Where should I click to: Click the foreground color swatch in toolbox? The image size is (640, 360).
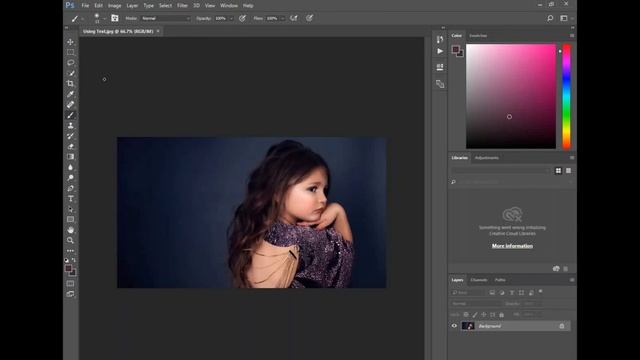pos(69,269)
